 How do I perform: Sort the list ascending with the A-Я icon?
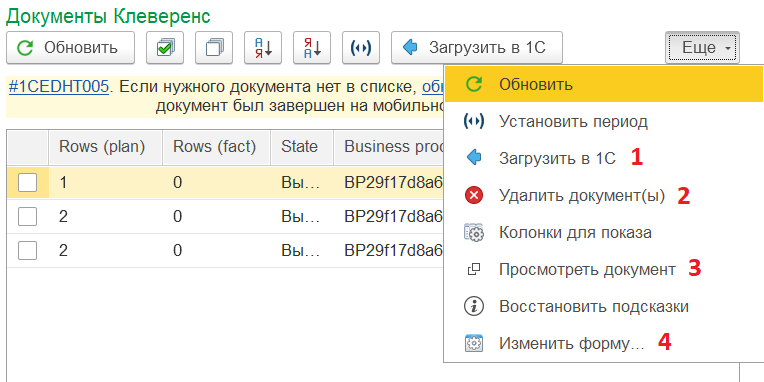click(263, 48)
